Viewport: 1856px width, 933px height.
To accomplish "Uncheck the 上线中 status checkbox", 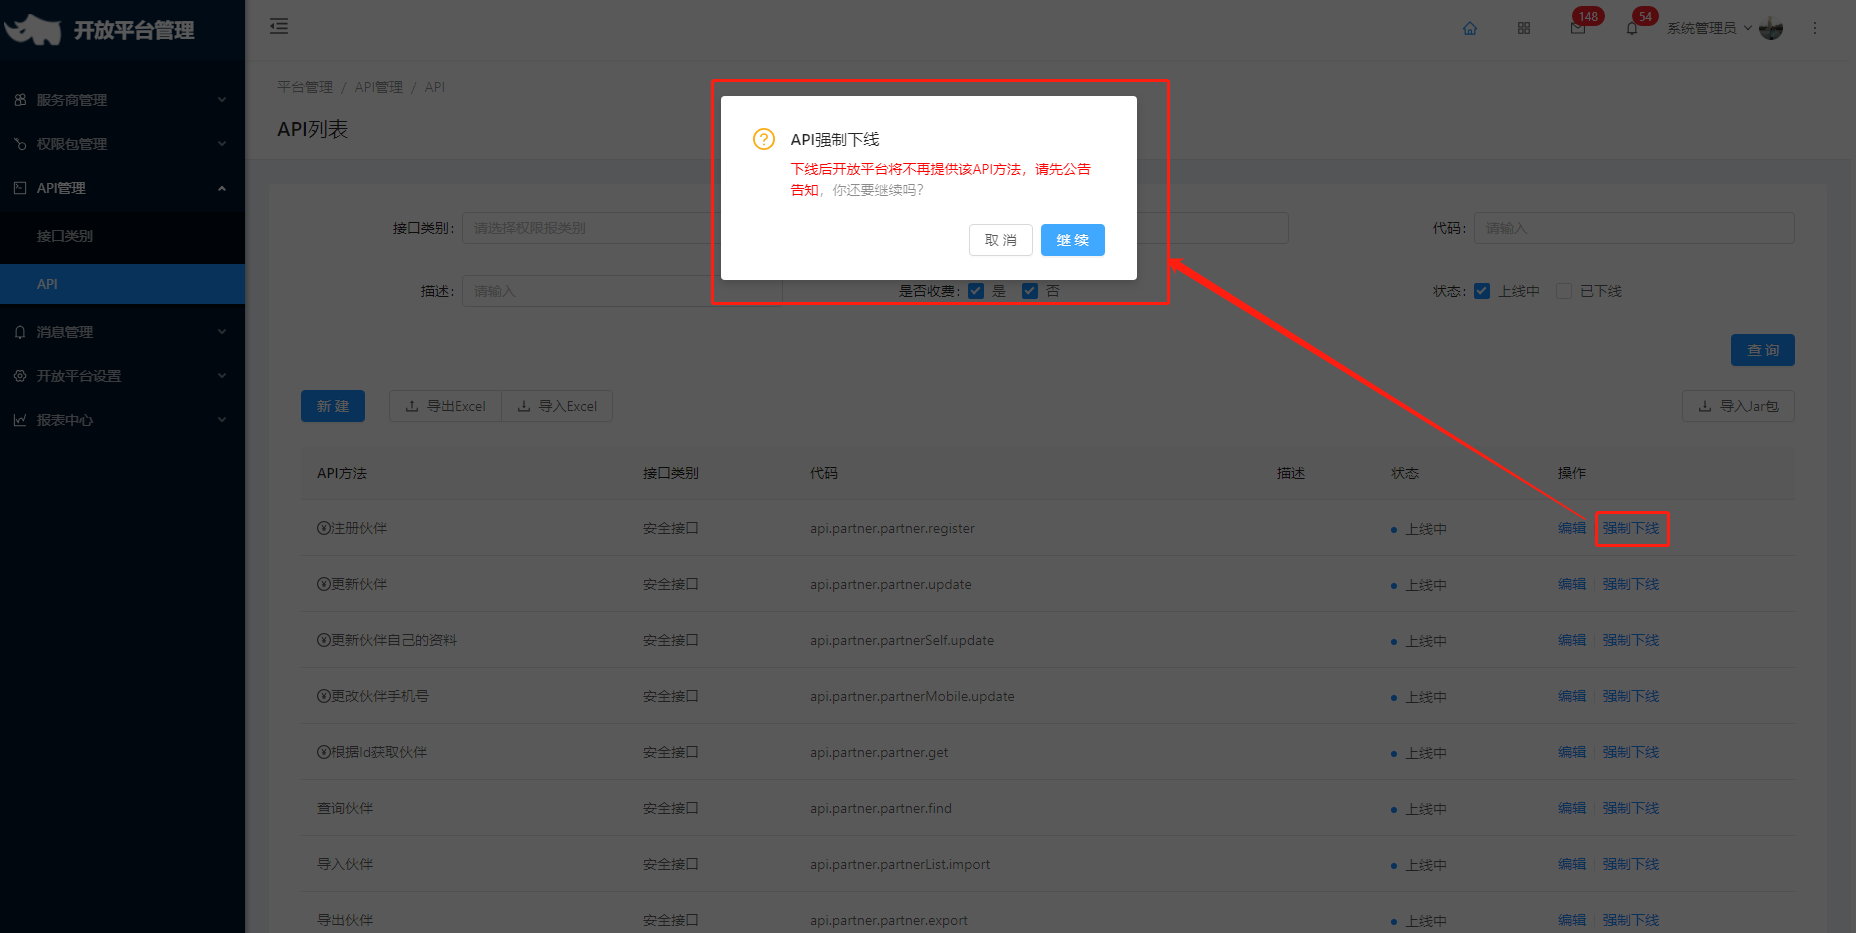I will tap(1482, 291).
